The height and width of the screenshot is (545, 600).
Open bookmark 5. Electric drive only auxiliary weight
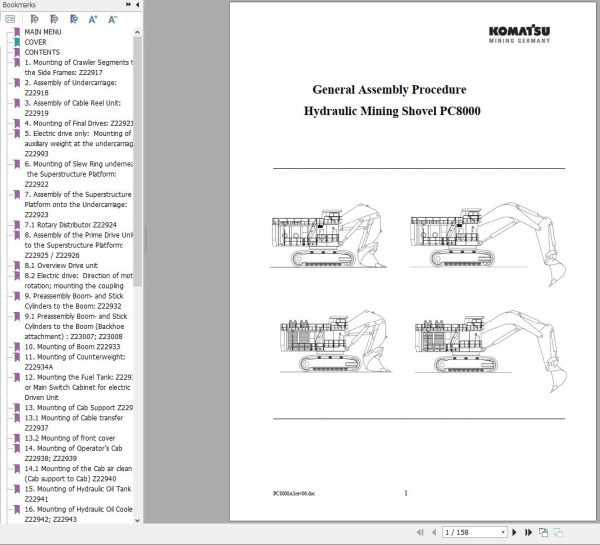78,144
